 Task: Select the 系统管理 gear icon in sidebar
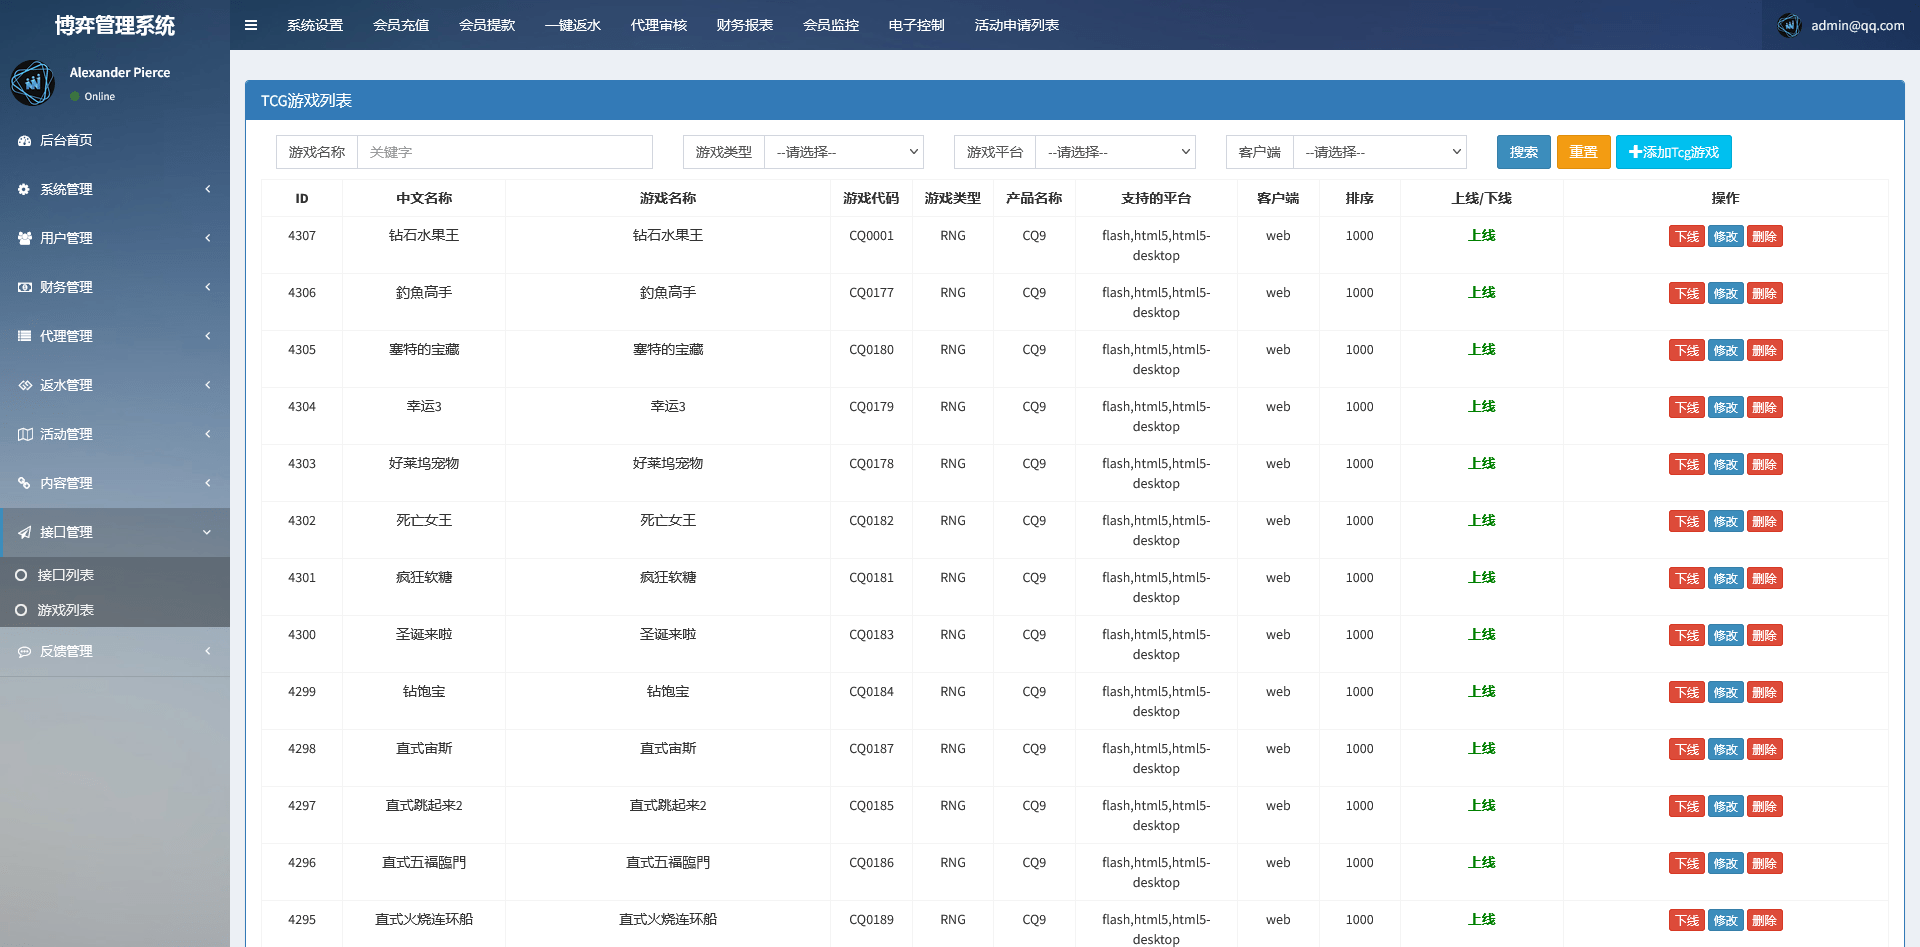(x=25, y=189)
